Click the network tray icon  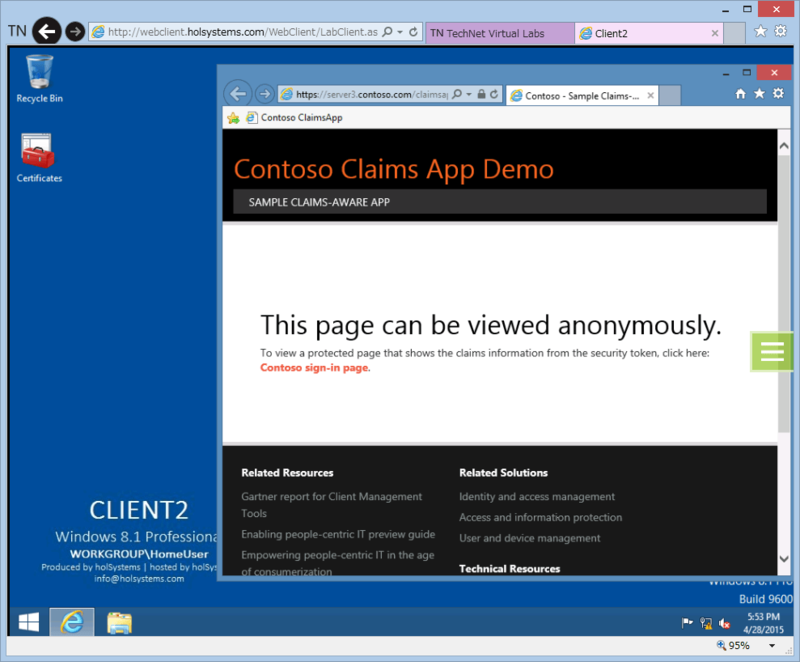coord(706,623)
